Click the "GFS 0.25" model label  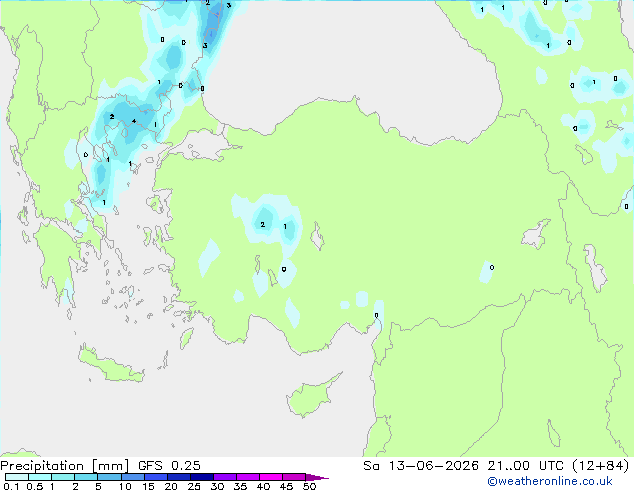point(169,466)
